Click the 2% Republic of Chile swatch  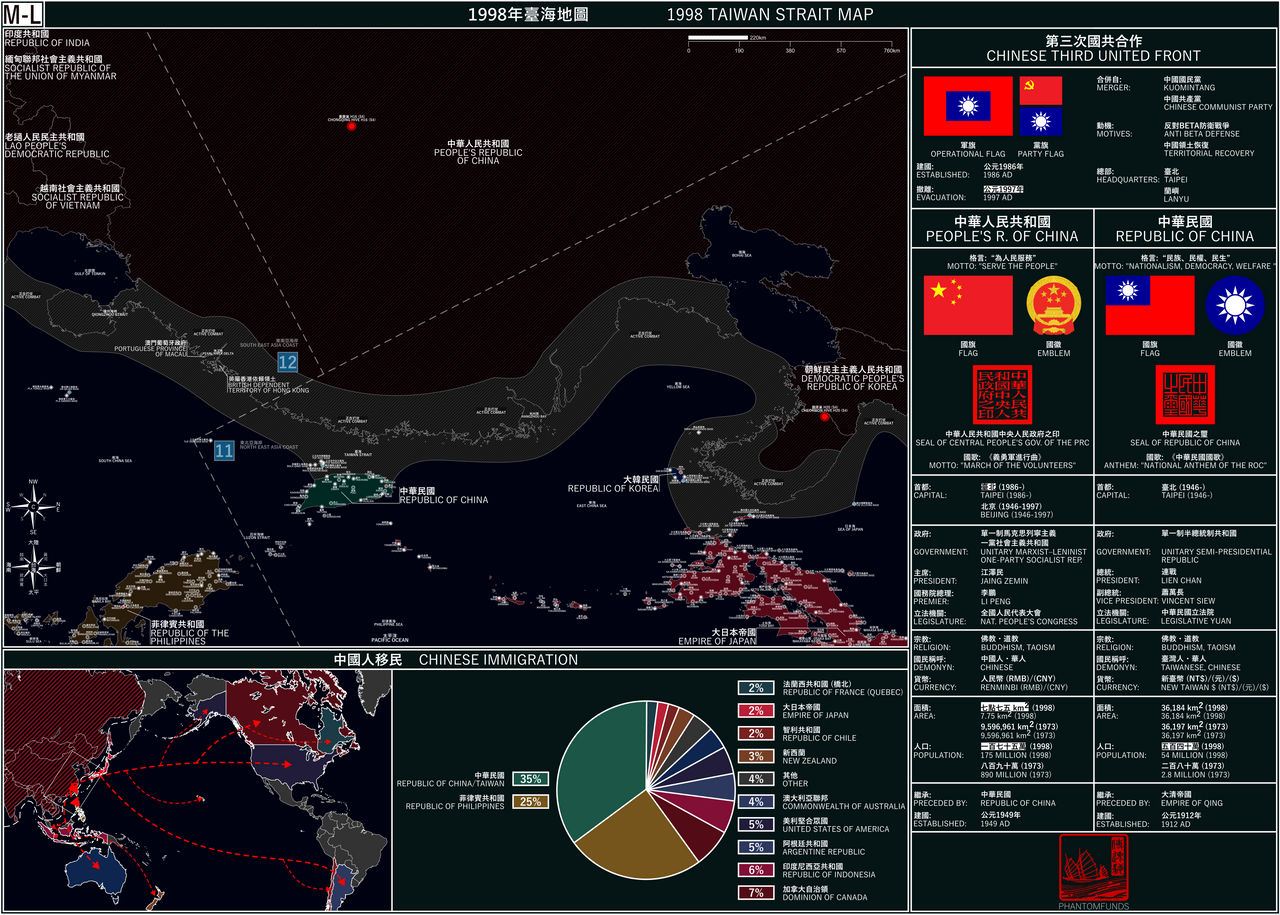point(756,733)
